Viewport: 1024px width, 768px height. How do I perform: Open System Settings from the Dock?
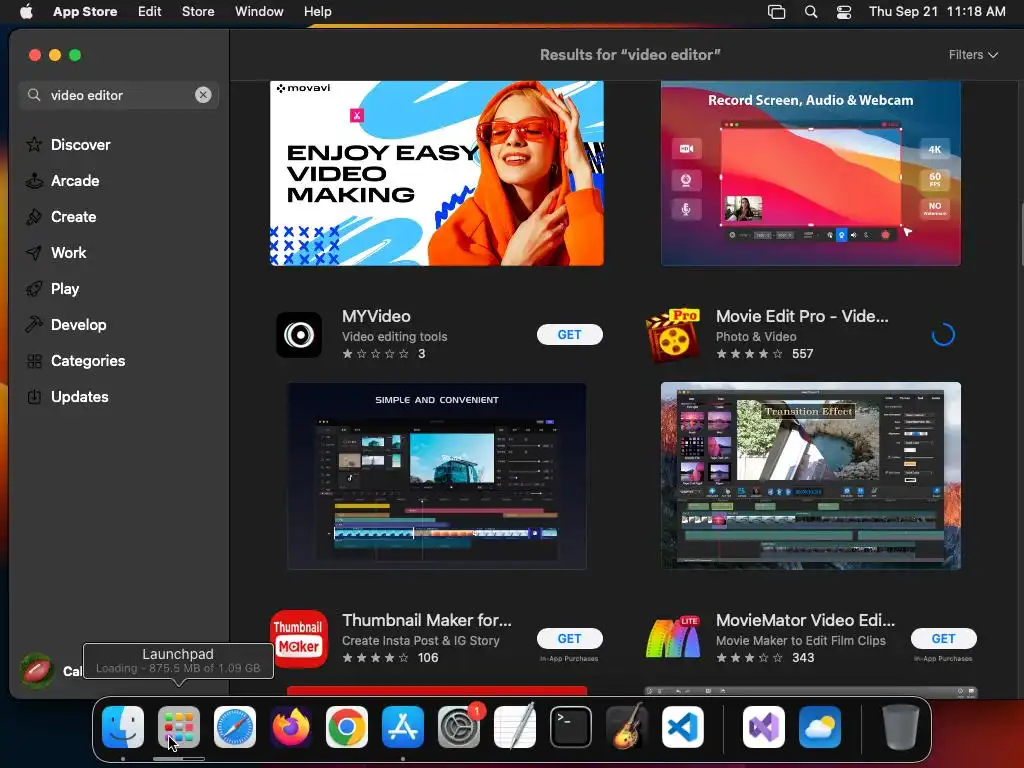459,727
